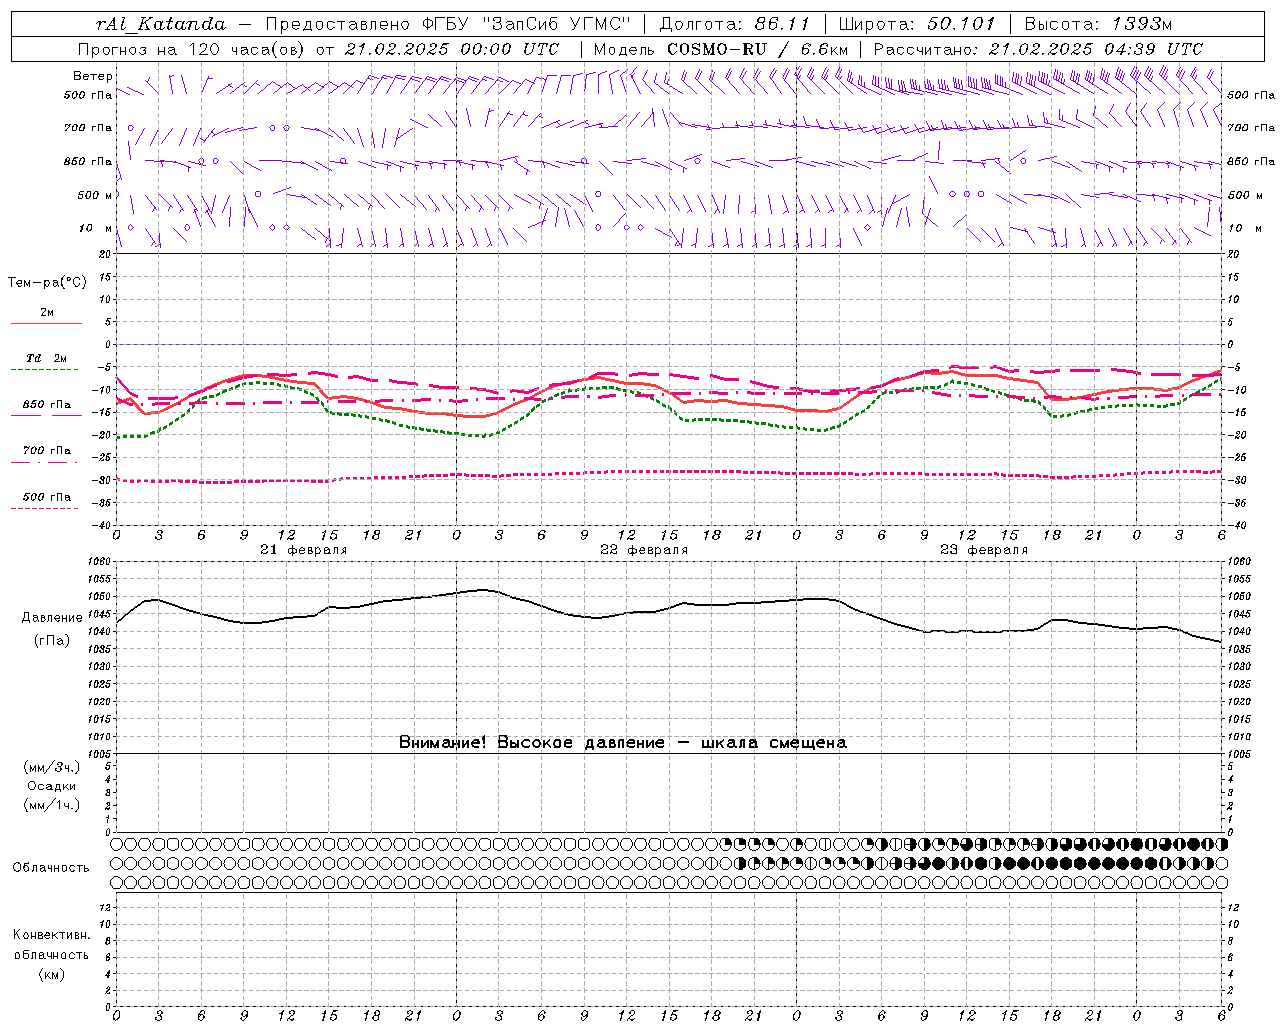
Task: Click the Тем-ра(°C) axis title
Action: pyautogui.click(x=47, y=283)
